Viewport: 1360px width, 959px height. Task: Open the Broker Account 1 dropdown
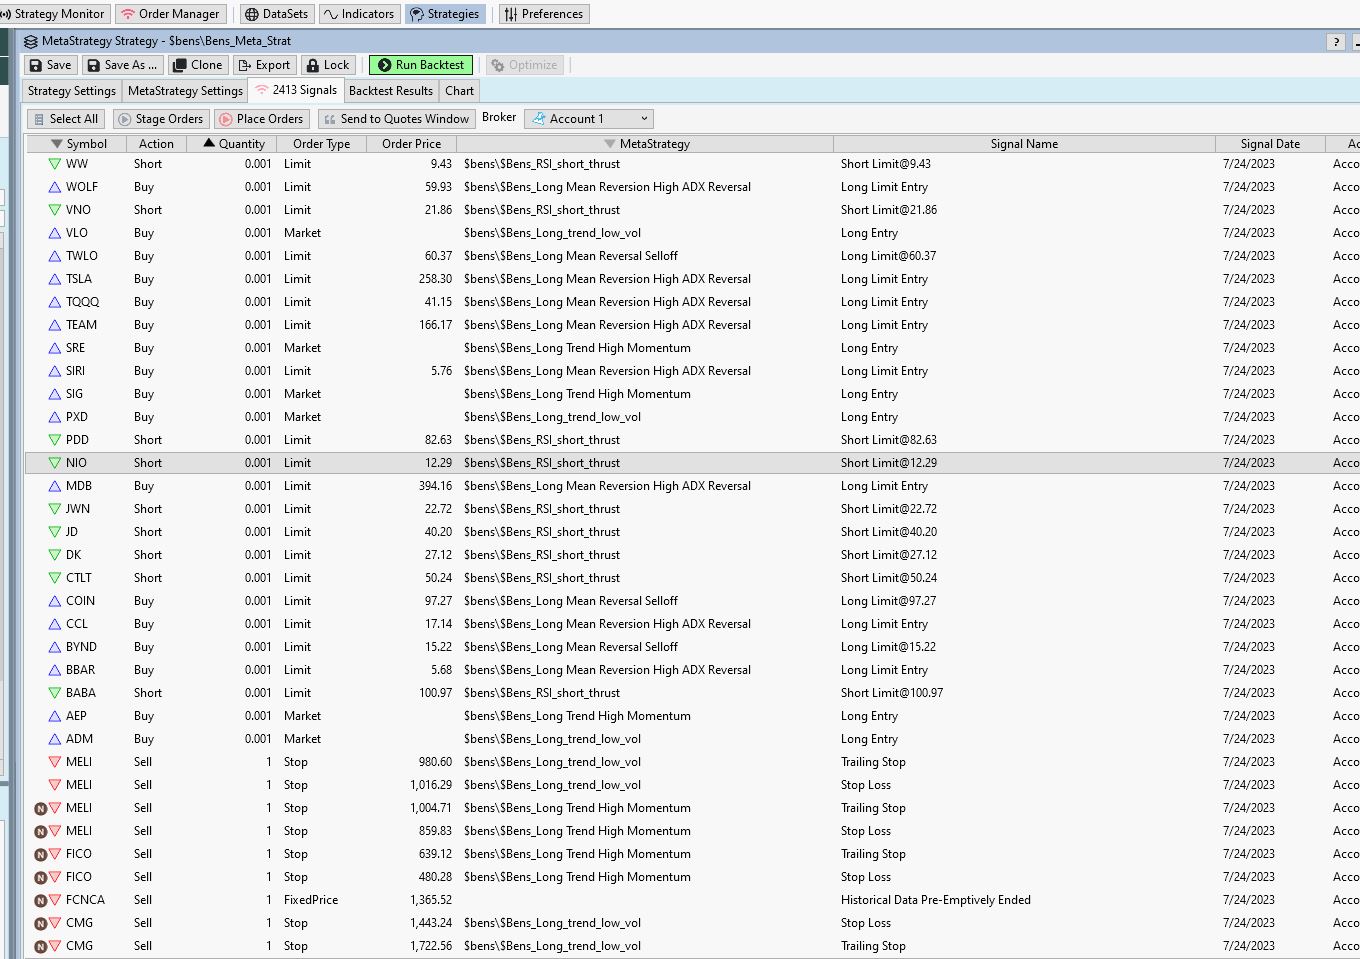[588, 119]
